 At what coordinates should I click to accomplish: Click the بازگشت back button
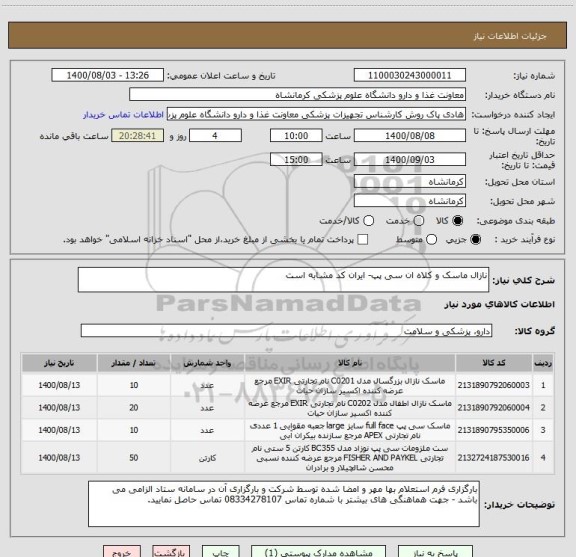pos(171,552)
